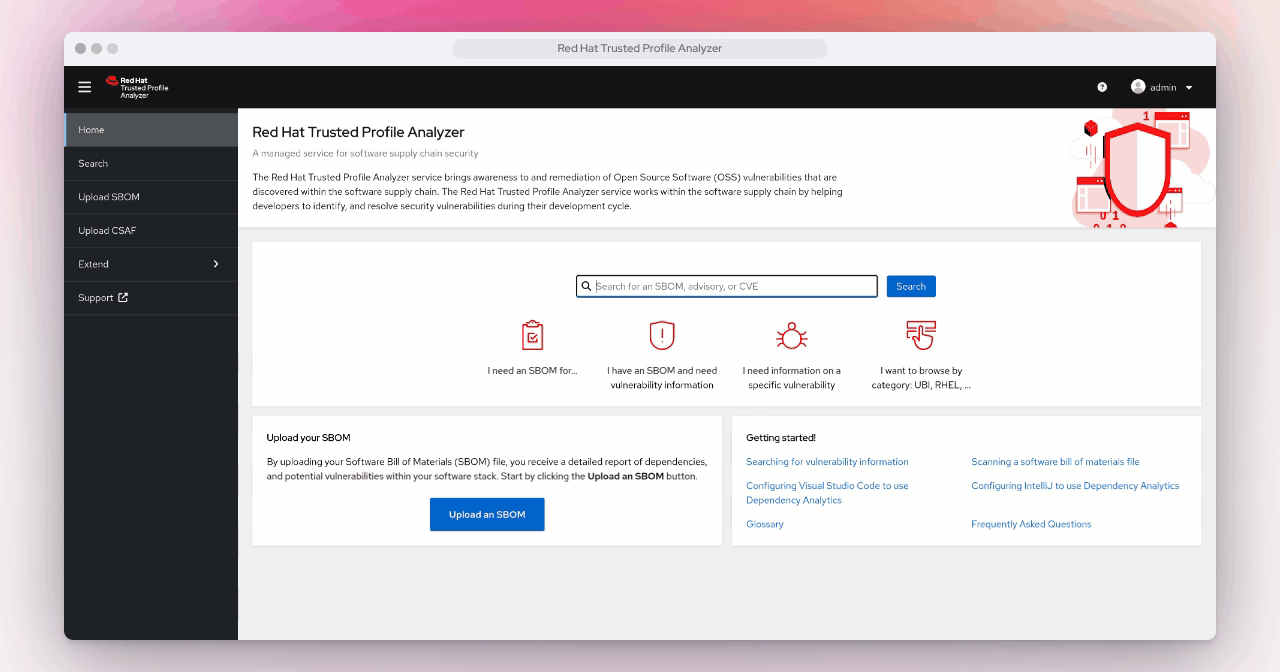Screen dimensions: 1280x672
Task: Open the admin account dropdown arrow
Action: (x=1189, y=88)
